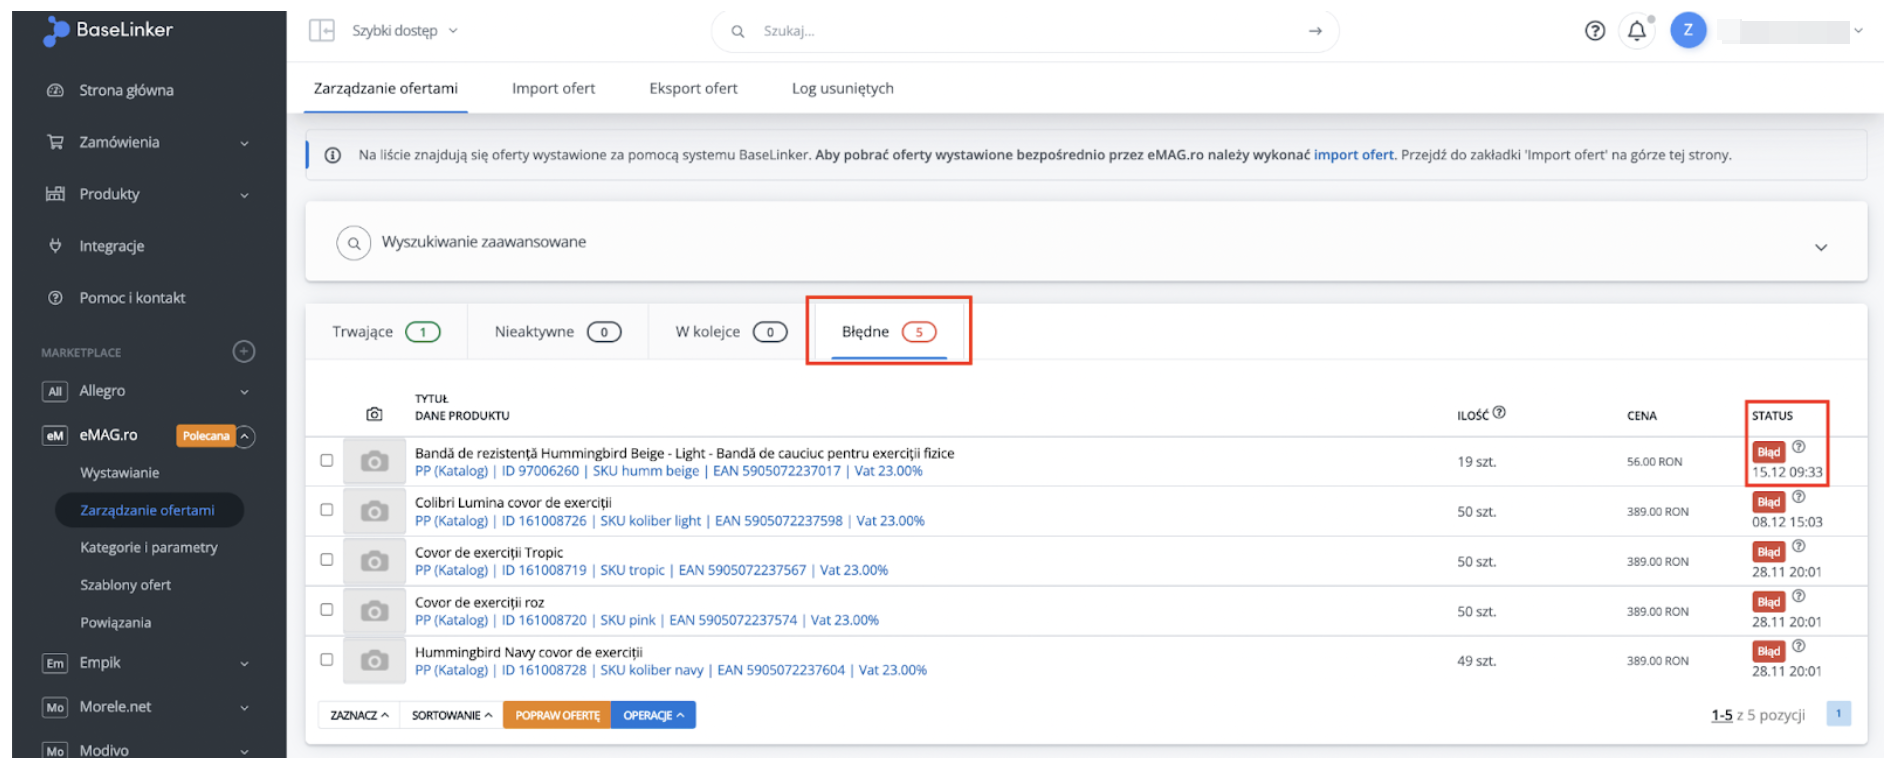The image size is (1892, 770).
Task: Click the eMAG.ro marketplace badge icon
Action: [55, 435]
